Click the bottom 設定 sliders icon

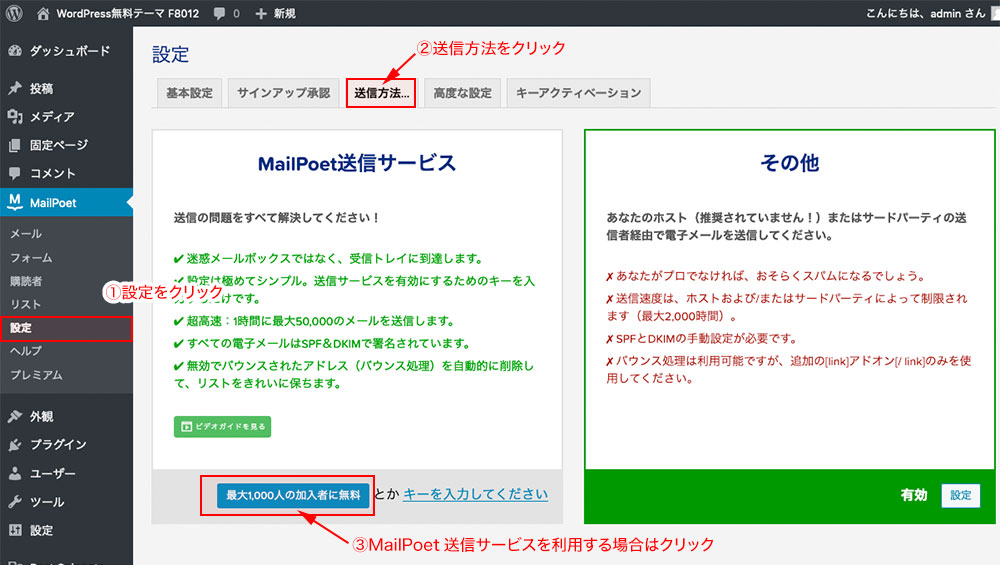(x=15, y=530)
